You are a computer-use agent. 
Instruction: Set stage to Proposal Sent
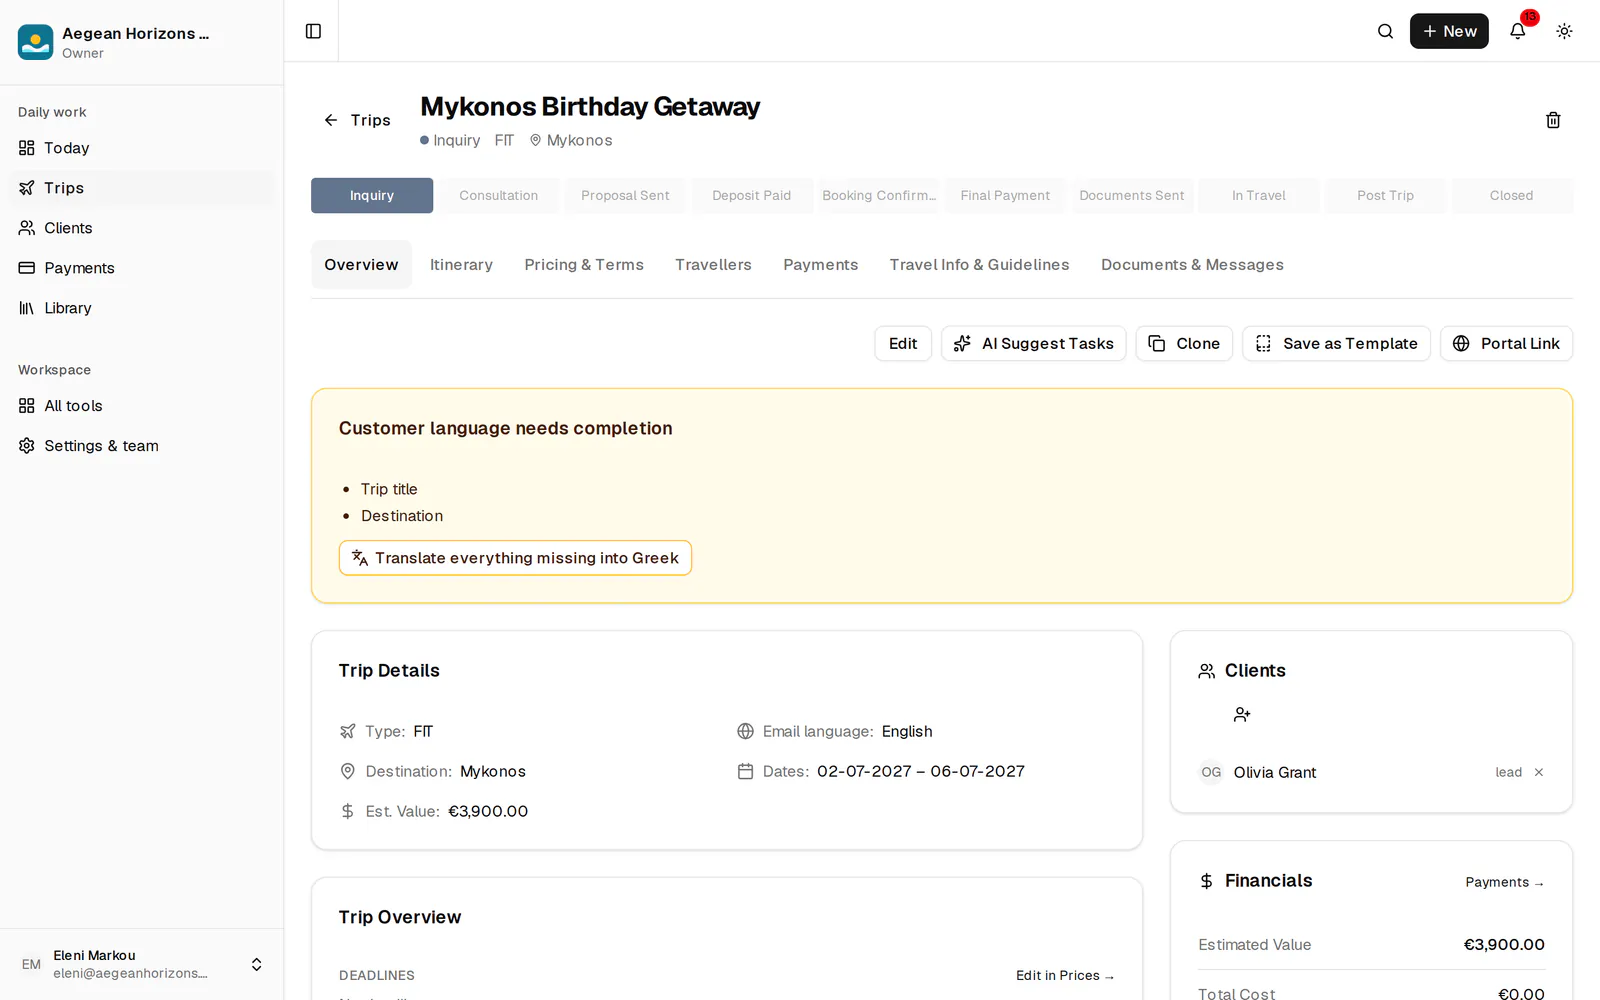625,196
